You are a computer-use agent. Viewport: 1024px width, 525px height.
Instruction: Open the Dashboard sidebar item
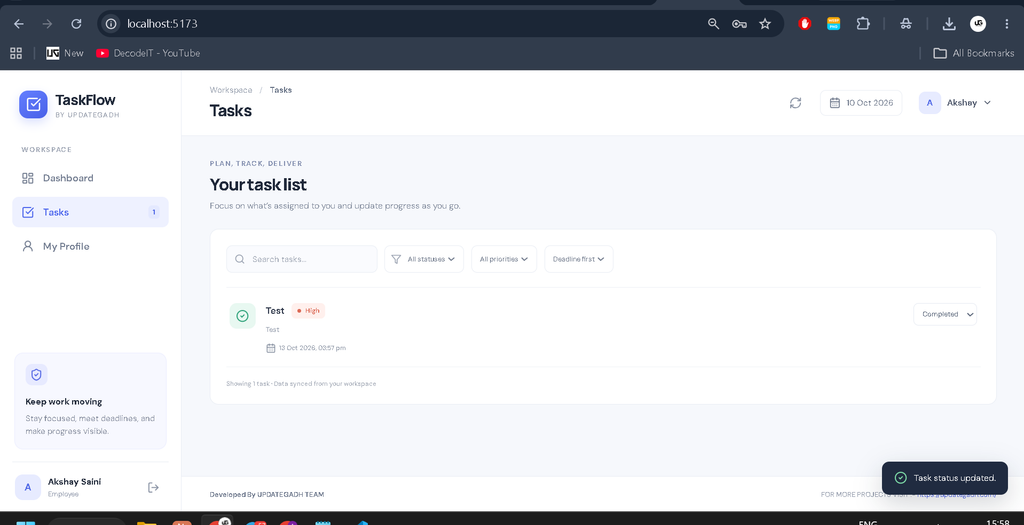click(90, 178)
